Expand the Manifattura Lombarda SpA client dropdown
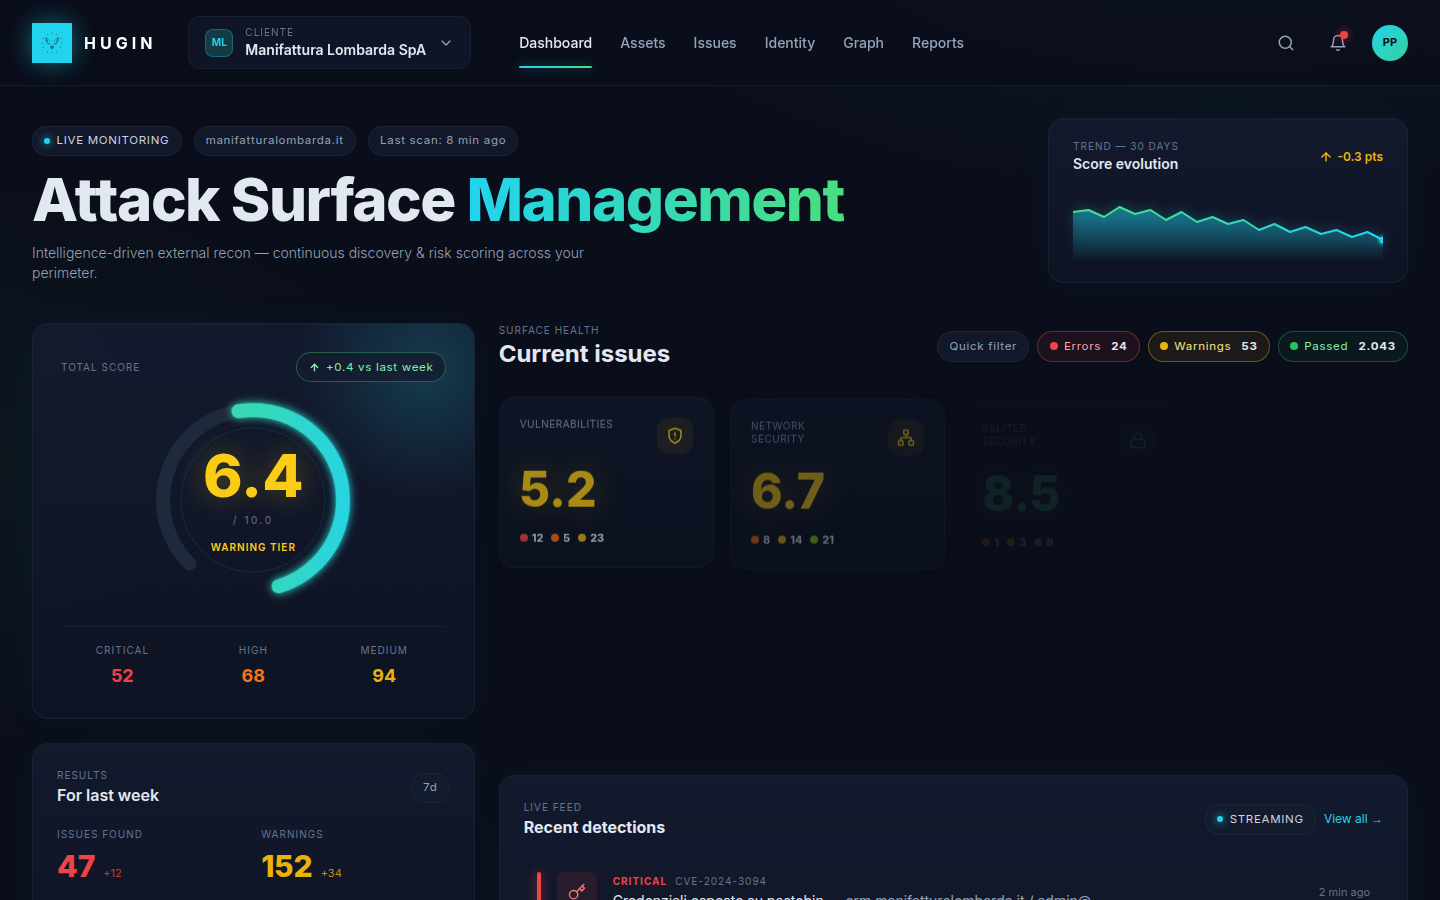1440x900 pixels. coord(329,43)
